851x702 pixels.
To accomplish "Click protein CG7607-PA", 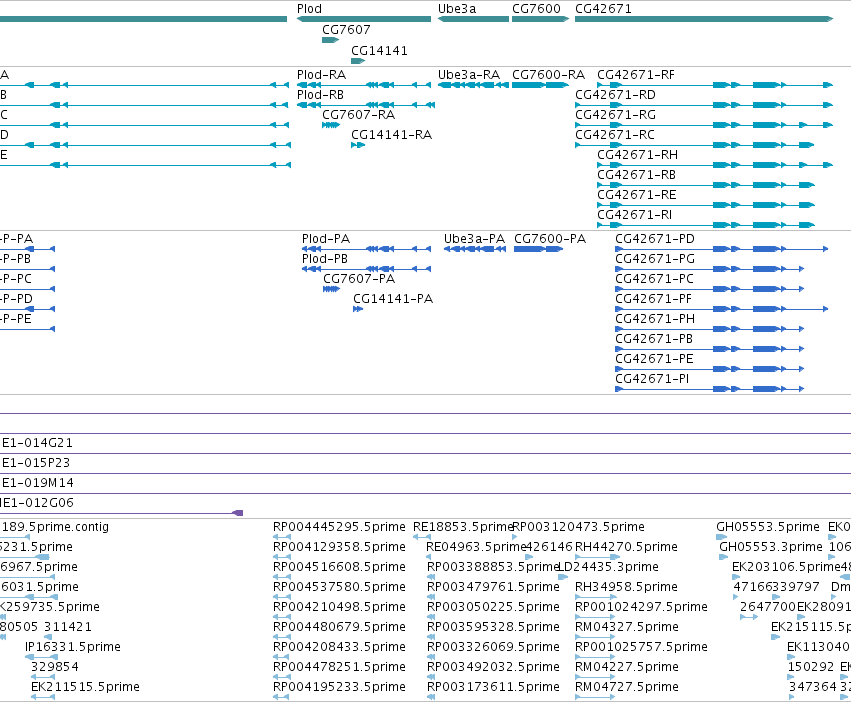I will pyautogui.click(x=359, y=279).
